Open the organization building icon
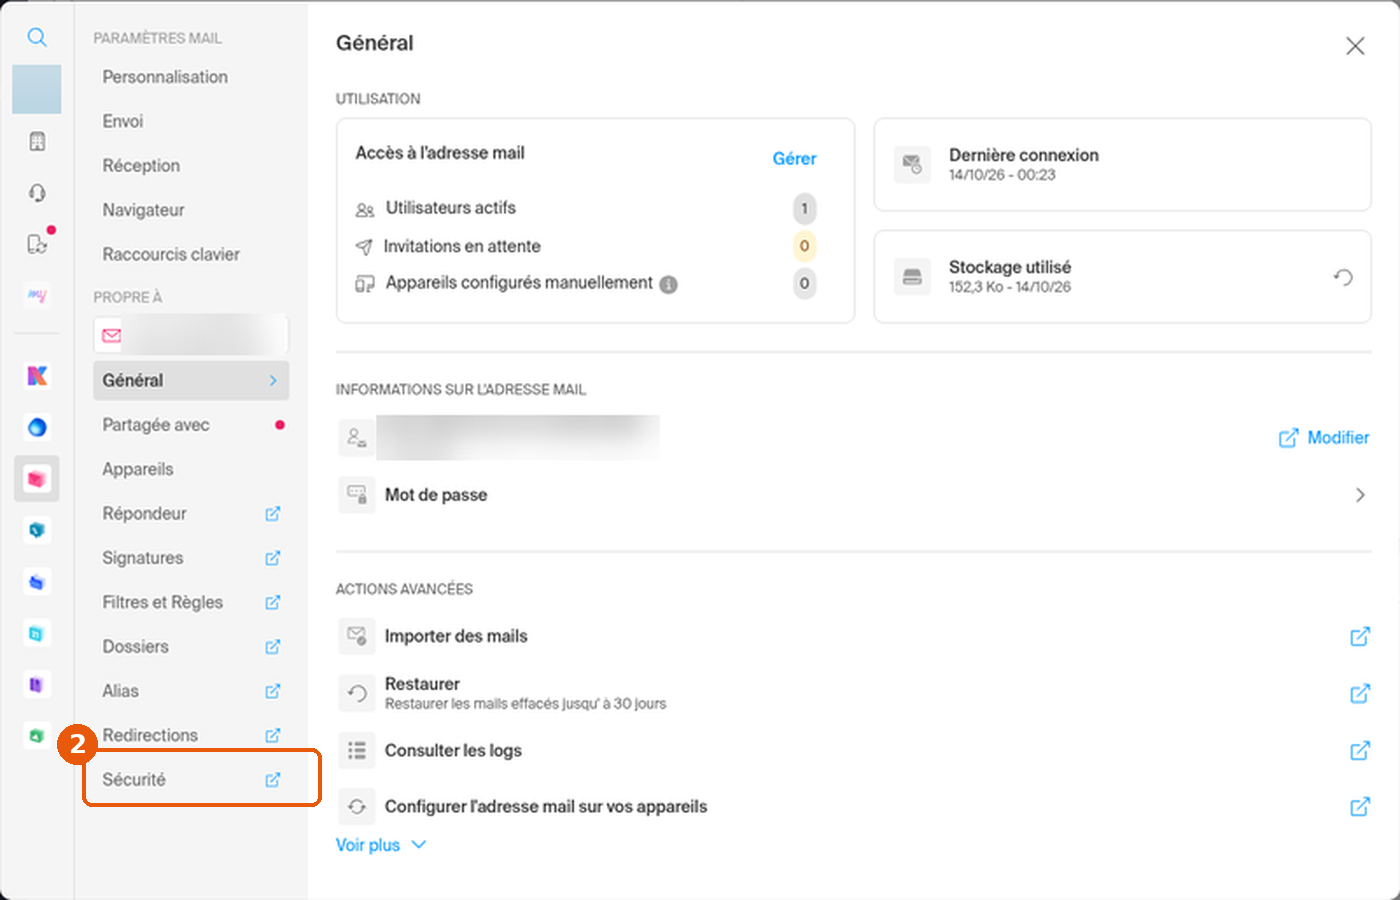Image resolution: width=1400 pixels, height=900 pixels. (x=37, y=141)
